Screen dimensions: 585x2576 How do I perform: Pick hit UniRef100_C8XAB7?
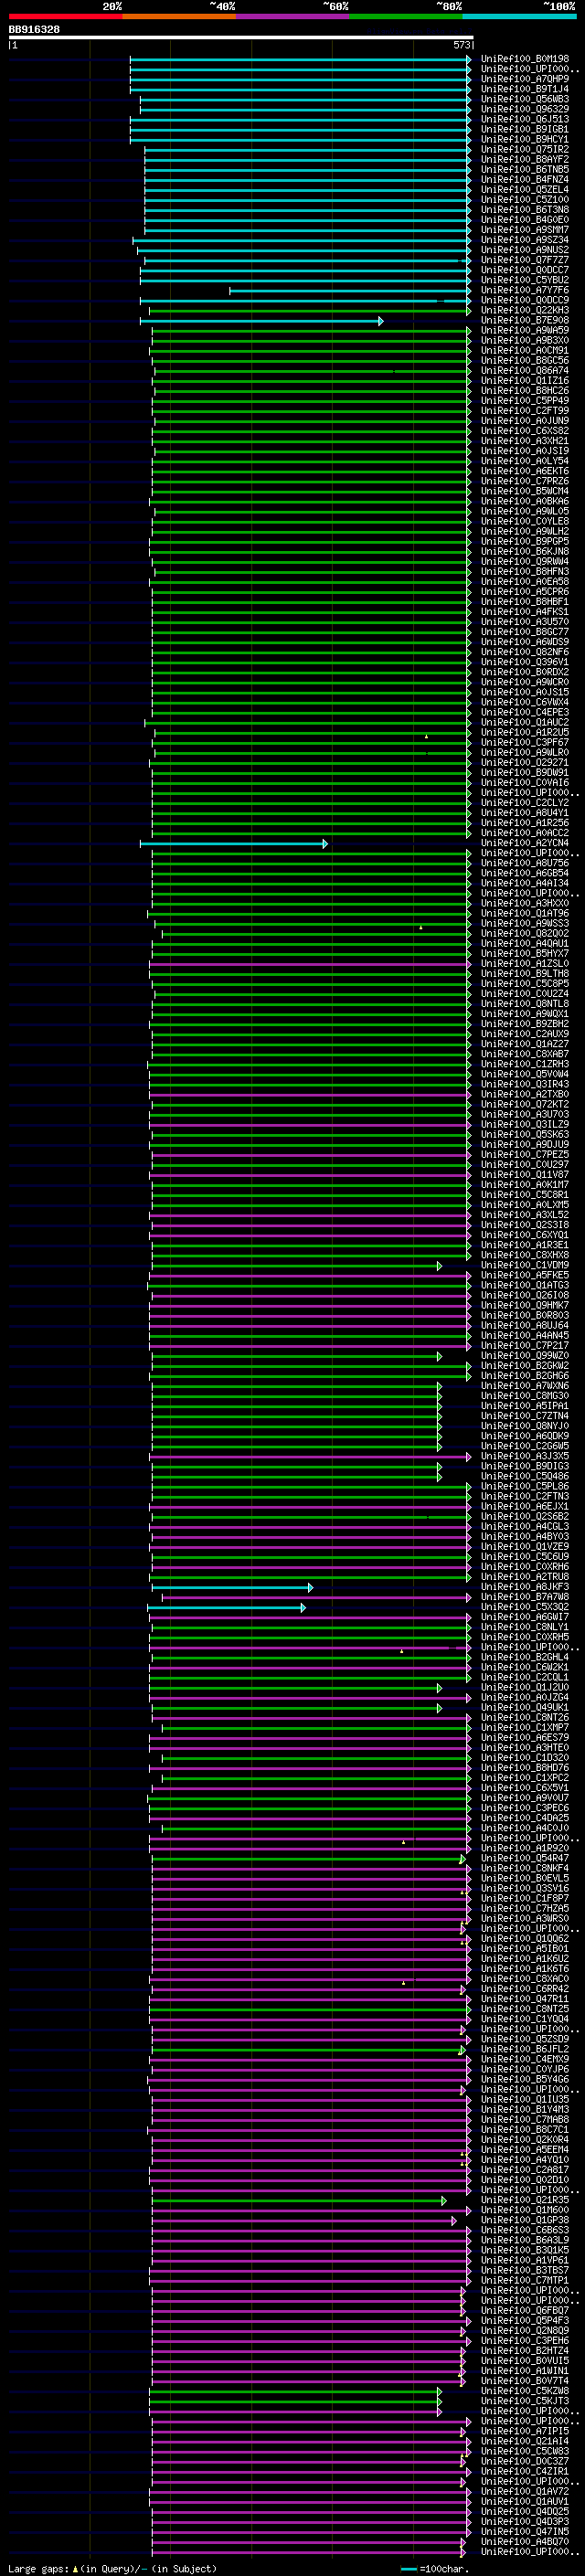[x=525, y=1054]
